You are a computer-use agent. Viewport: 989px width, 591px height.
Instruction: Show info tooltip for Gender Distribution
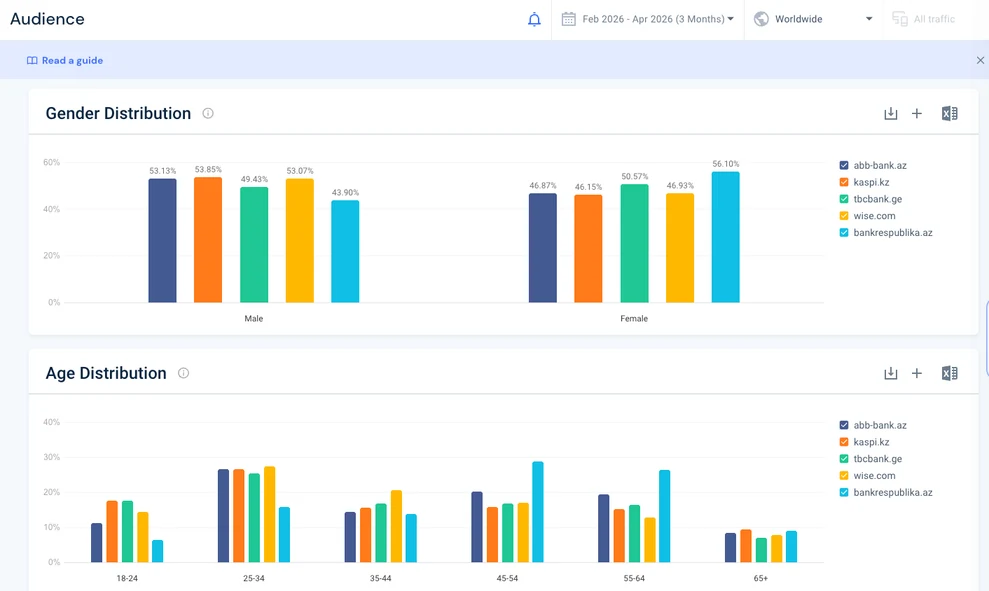(208, 114)
